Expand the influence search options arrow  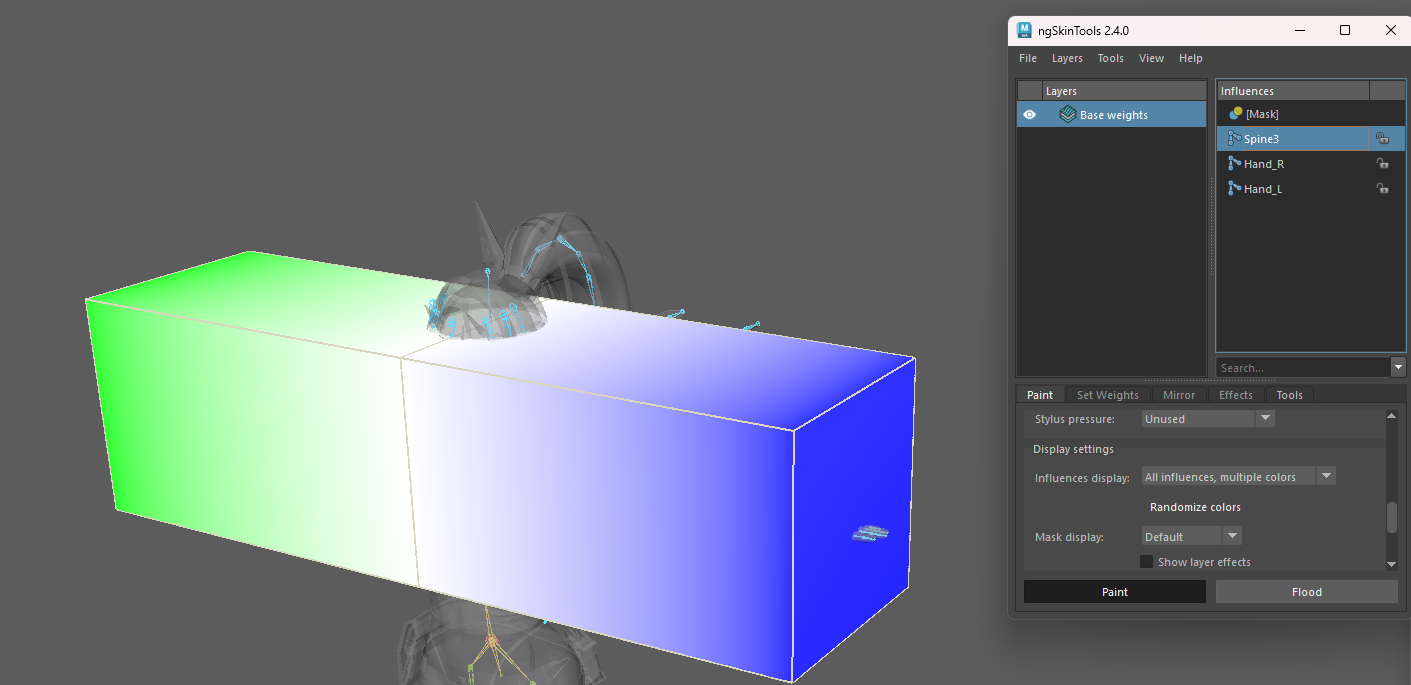1398,368
